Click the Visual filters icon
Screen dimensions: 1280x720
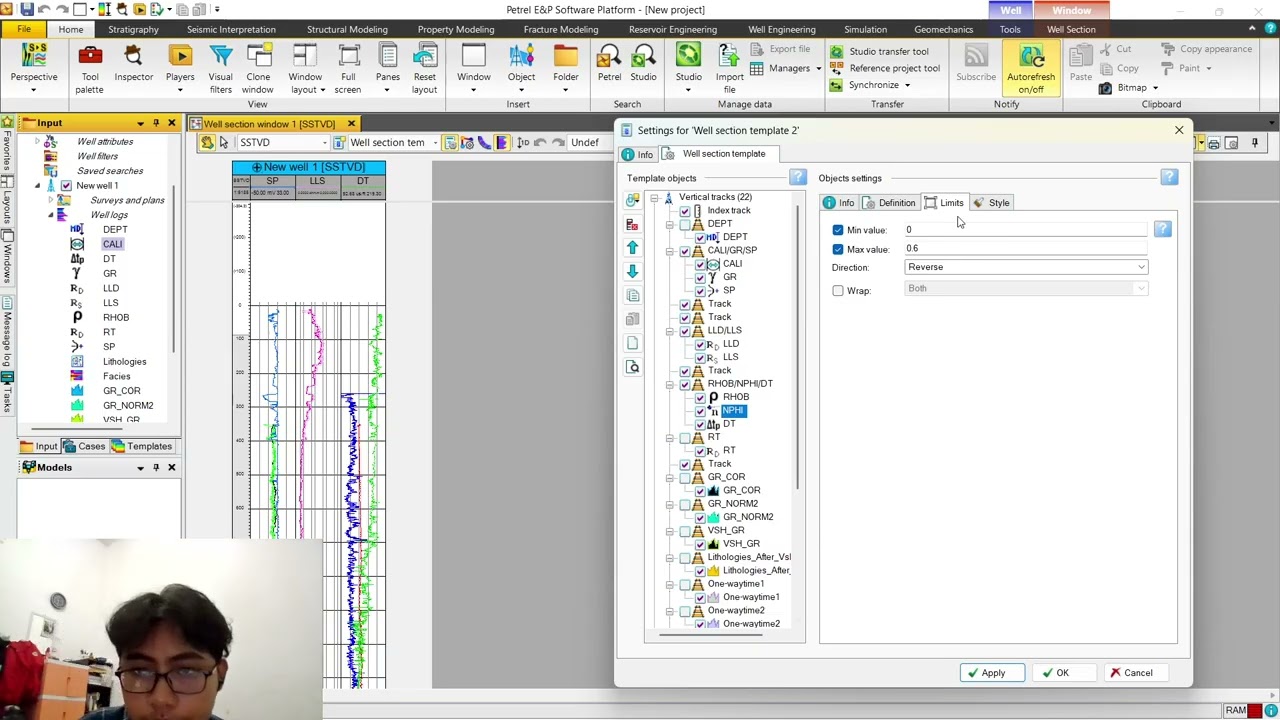(x=221, y=69)
